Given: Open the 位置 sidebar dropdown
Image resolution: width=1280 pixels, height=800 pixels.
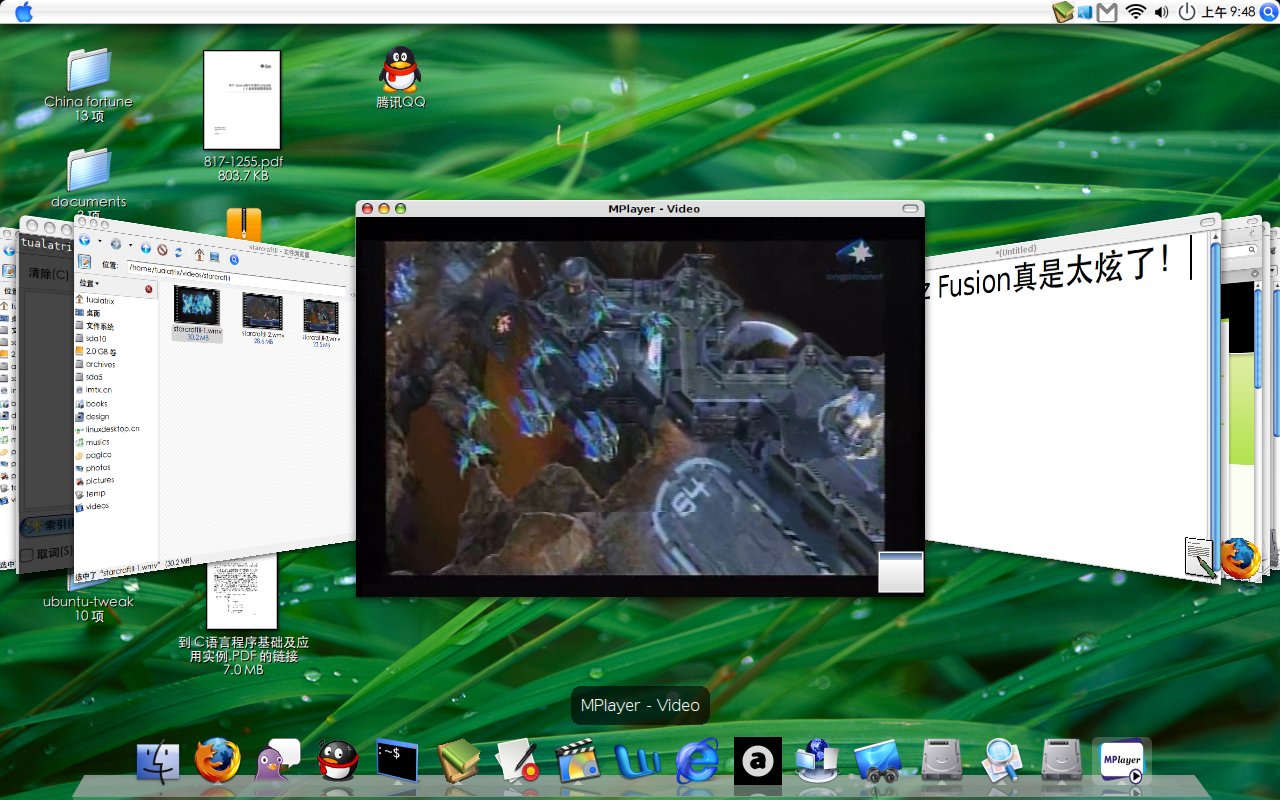Looking at the screenshot, I should tap(89, 284).
